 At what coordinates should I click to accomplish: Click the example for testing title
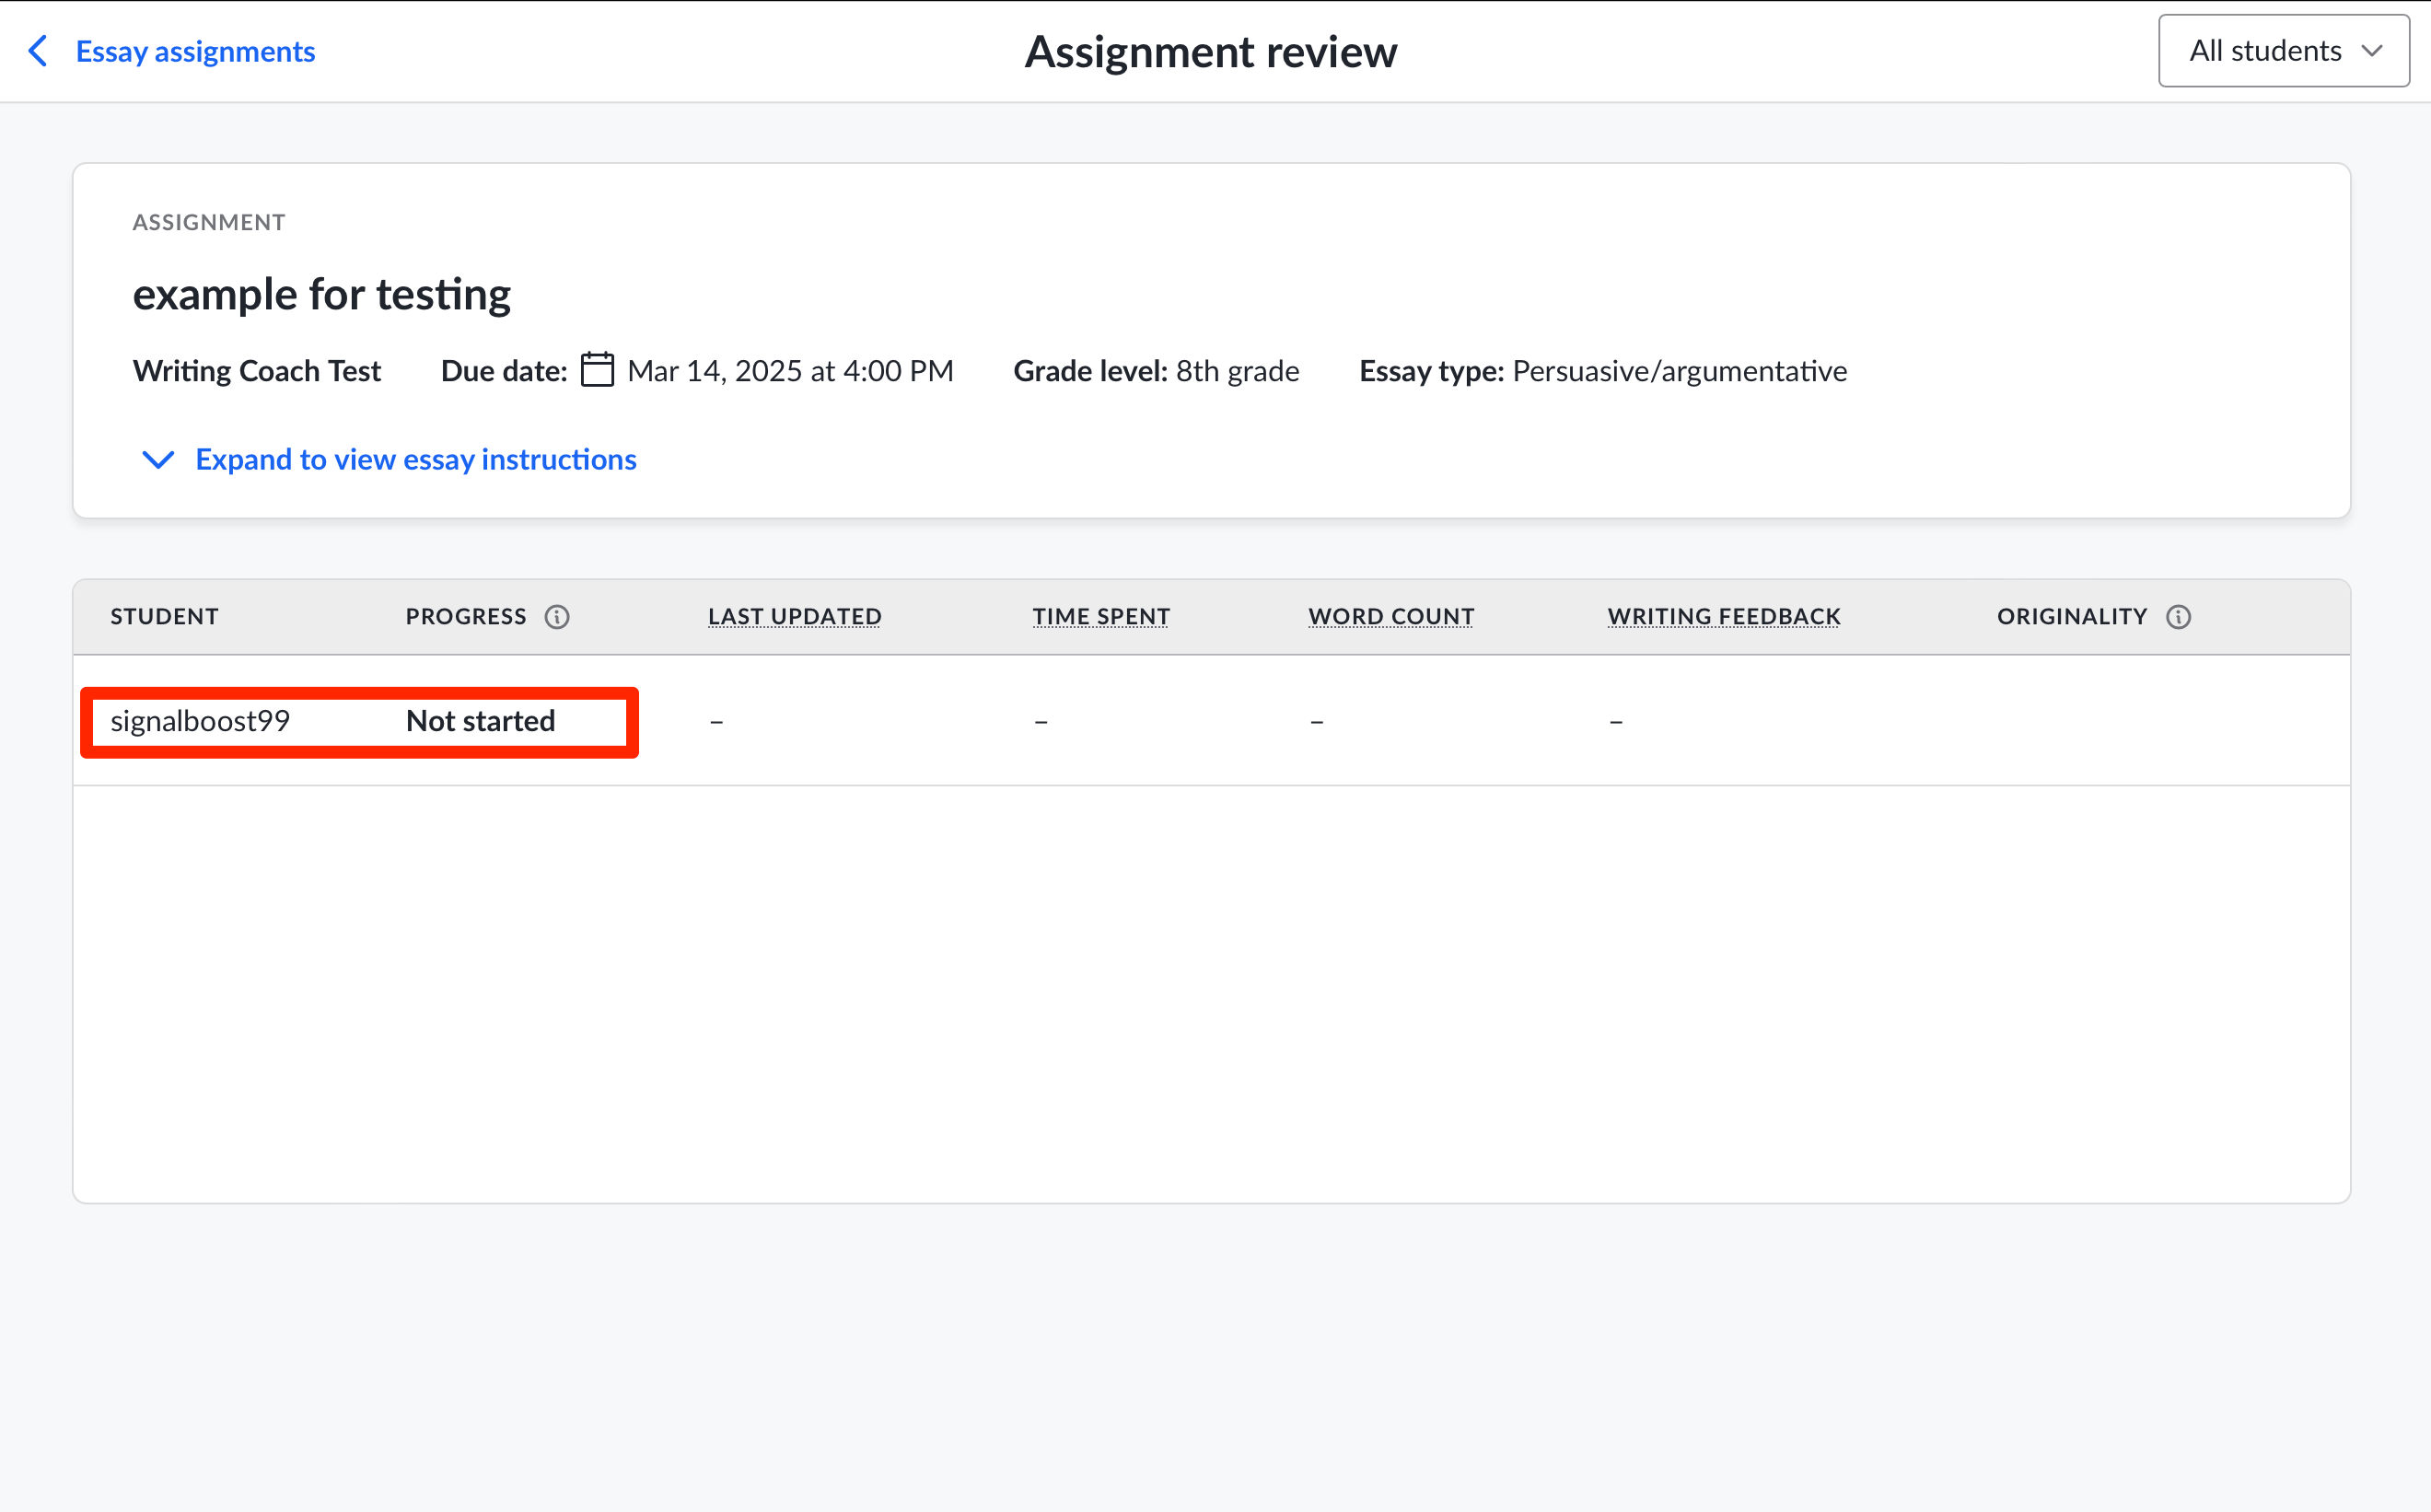coord(322,294)
